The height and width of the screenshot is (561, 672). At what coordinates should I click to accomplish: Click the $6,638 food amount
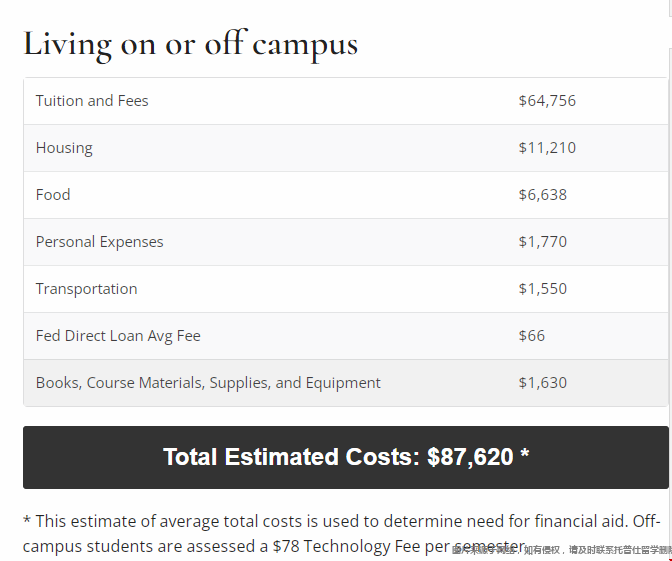tap(542, 195)
